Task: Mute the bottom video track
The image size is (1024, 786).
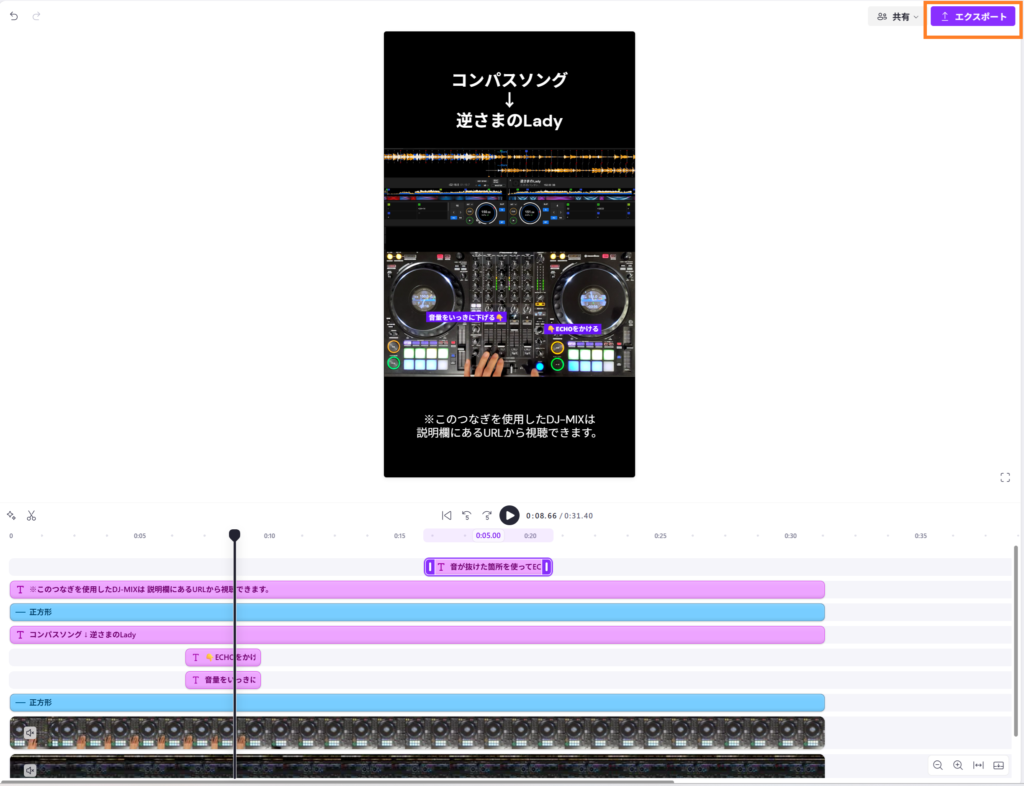Action: pos(30,770)
